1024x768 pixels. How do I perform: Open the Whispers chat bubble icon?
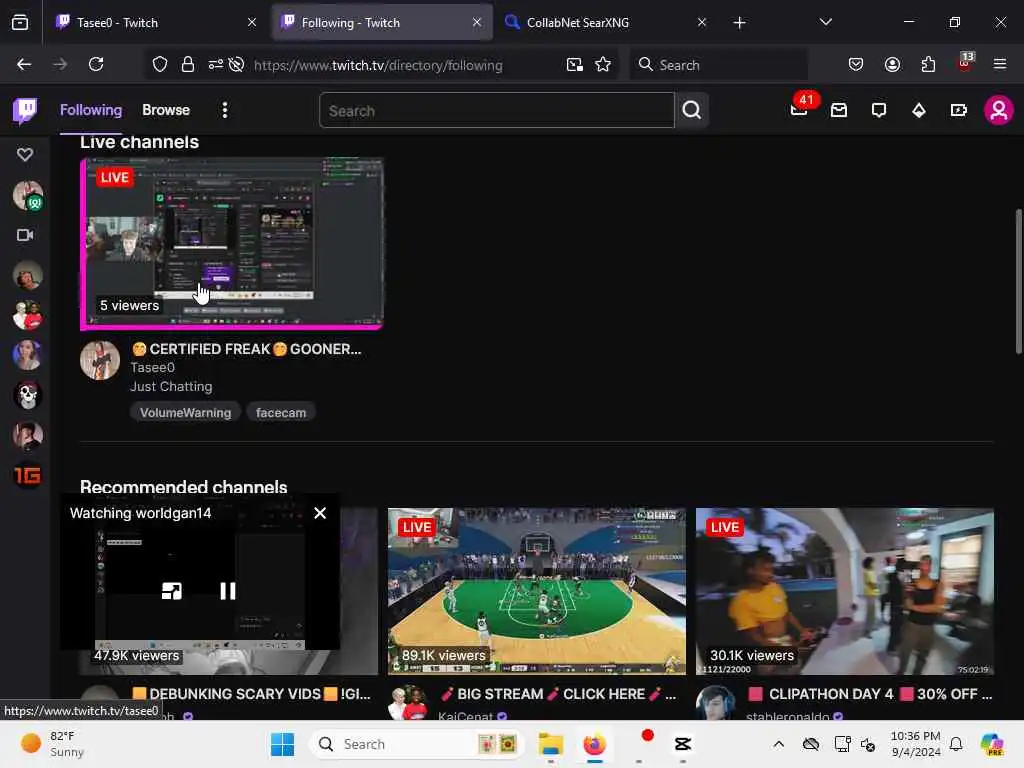pos(879,110)
